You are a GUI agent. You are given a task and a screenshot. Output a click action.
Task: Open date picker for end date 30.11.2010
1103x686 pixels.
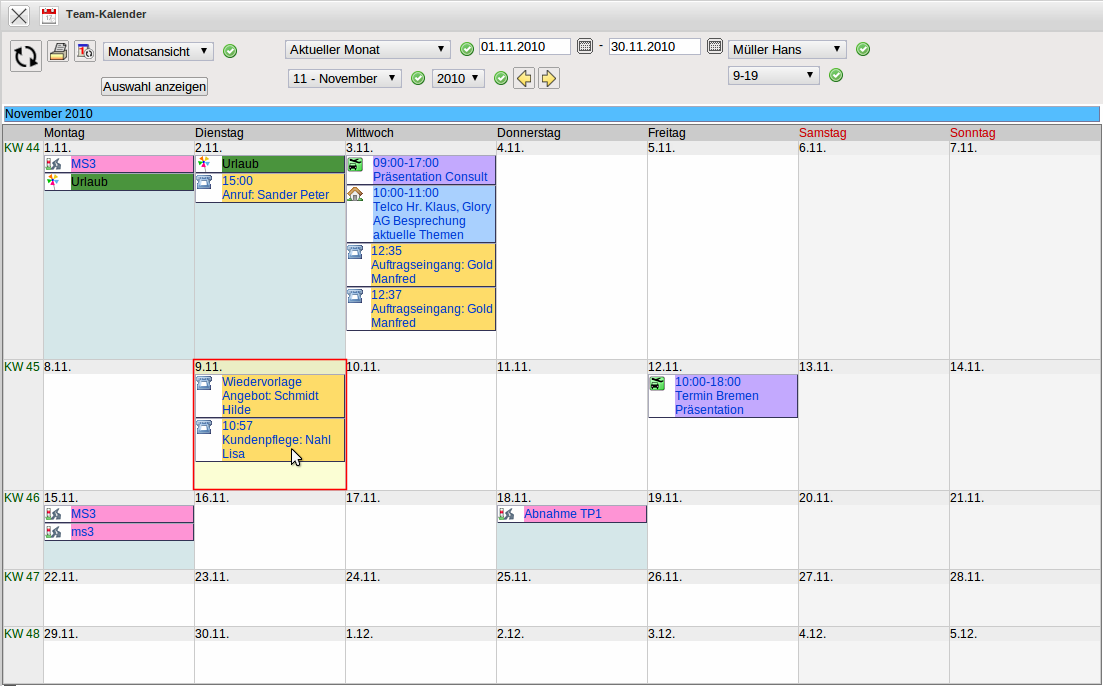[x=714, y=46]
